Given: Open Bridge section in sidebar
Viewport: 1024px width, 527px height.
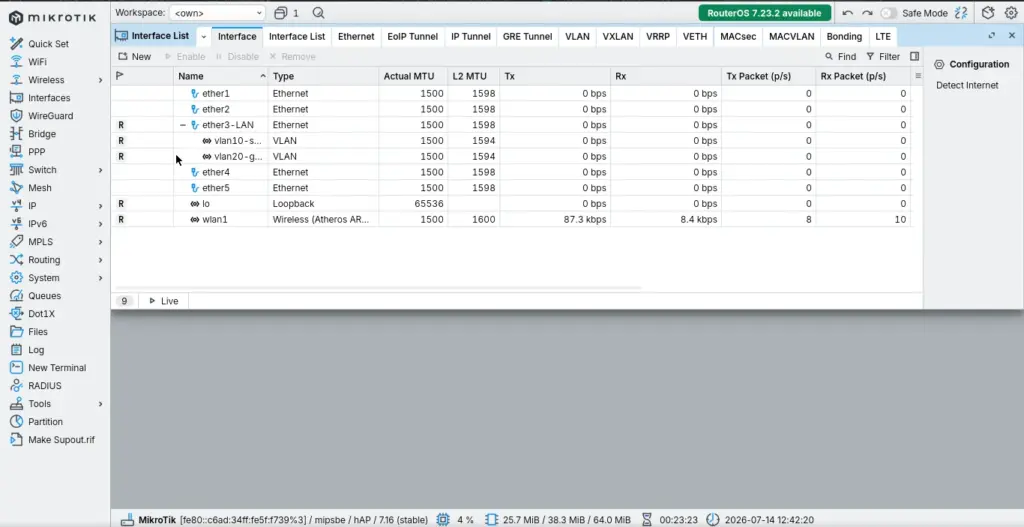Looking at the screenshot, I should click(42, 134).
